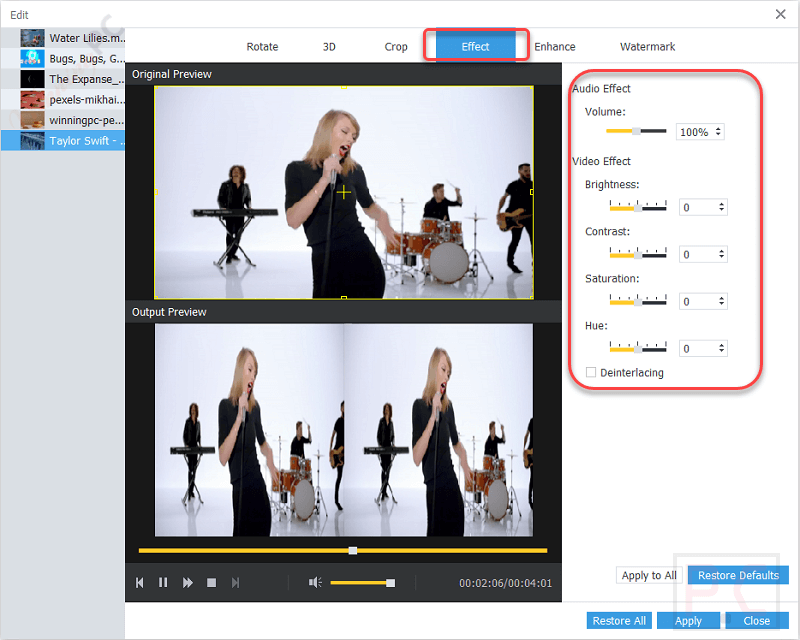Screen dimensions: 800x640
Task: Select pexels-mikhai video in list
Action: tap(63, 100)
